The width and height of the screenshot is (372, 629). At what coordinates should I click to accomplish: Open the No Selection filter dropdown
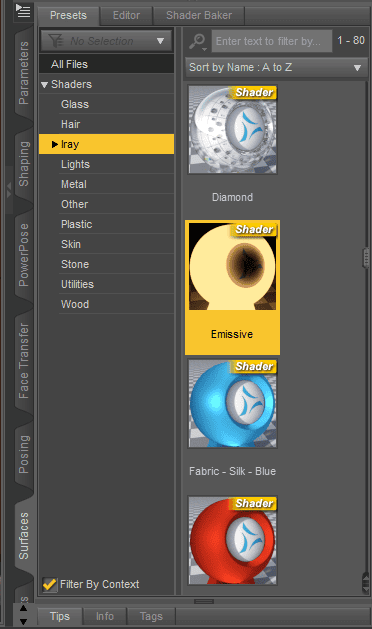[x=106, y=41]
